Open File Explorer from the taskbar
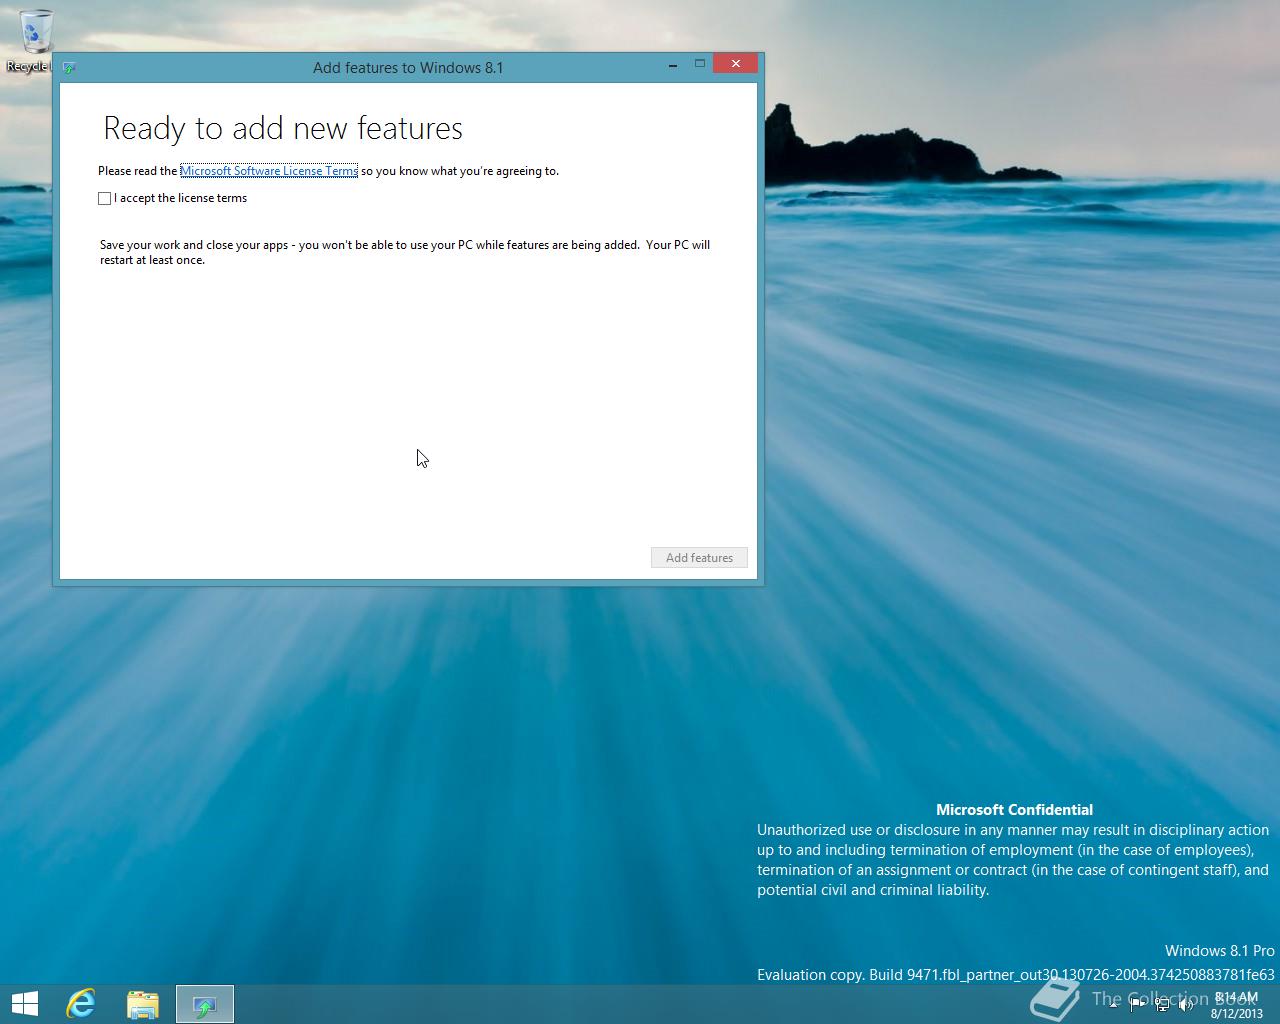Image resolution: width=1280 pixels, height=1024 pixels. click(143, 1004)
